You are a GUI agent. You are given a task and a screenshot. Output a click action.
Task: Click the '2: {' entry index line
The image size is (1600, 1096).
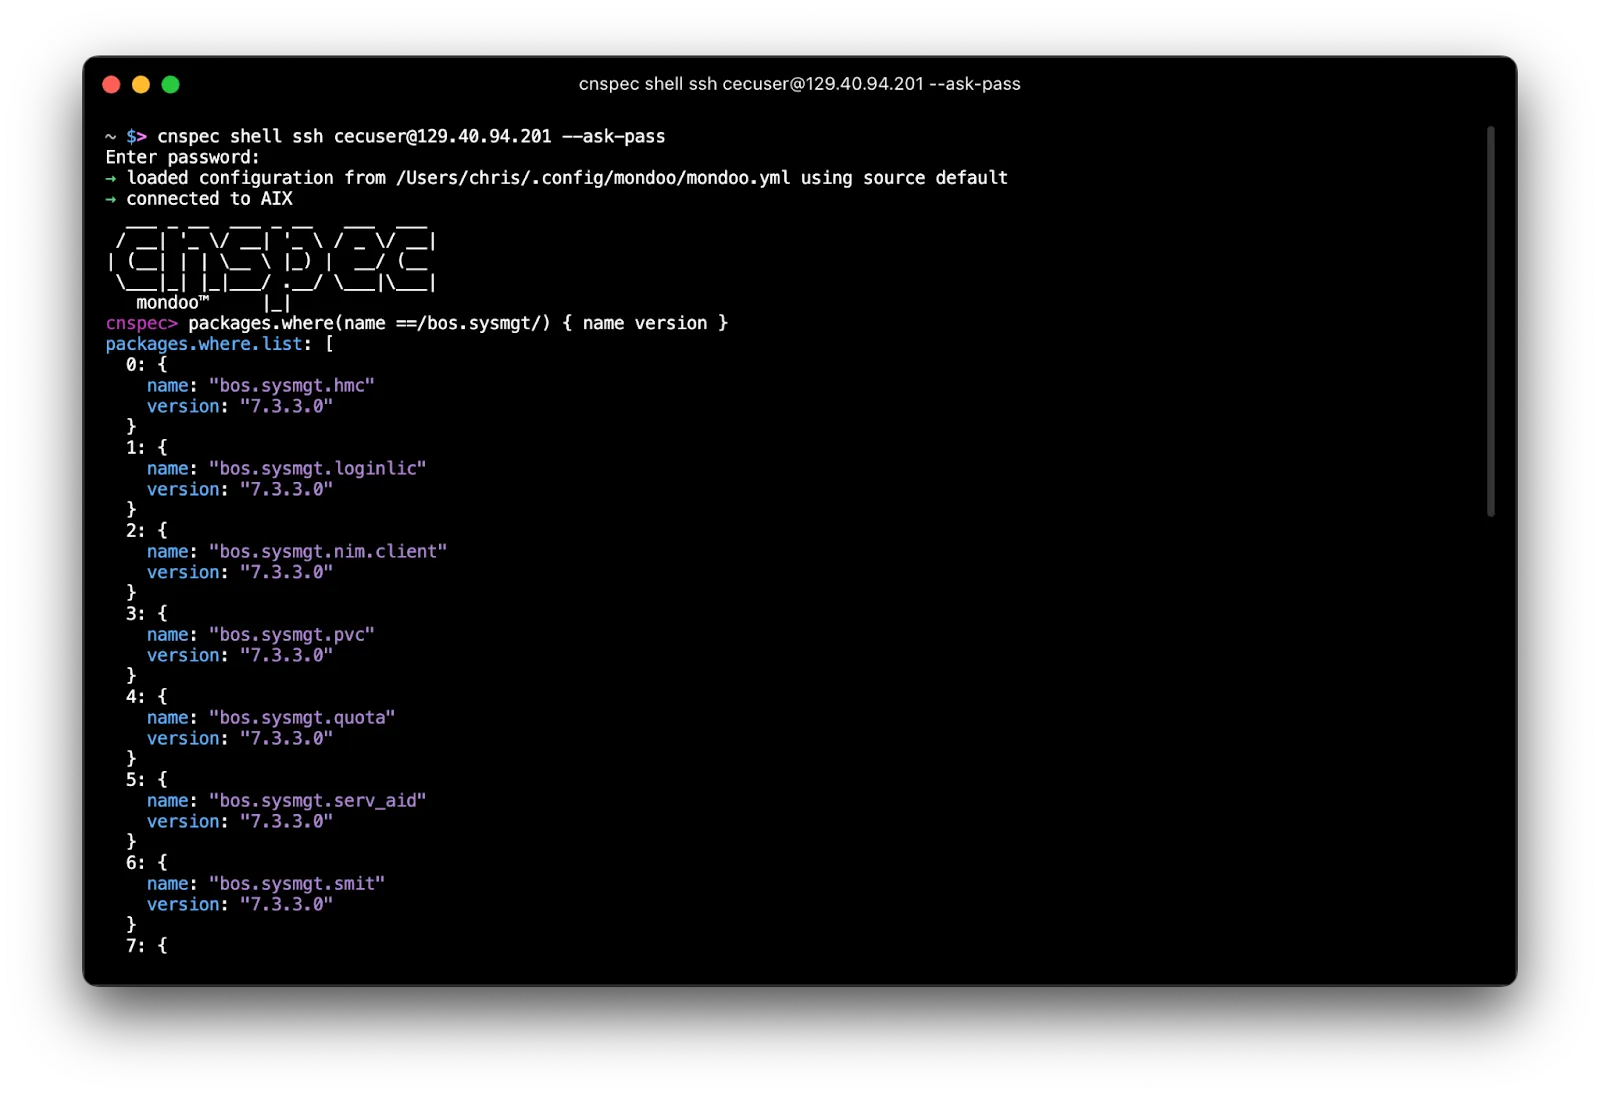click(147, 531)
